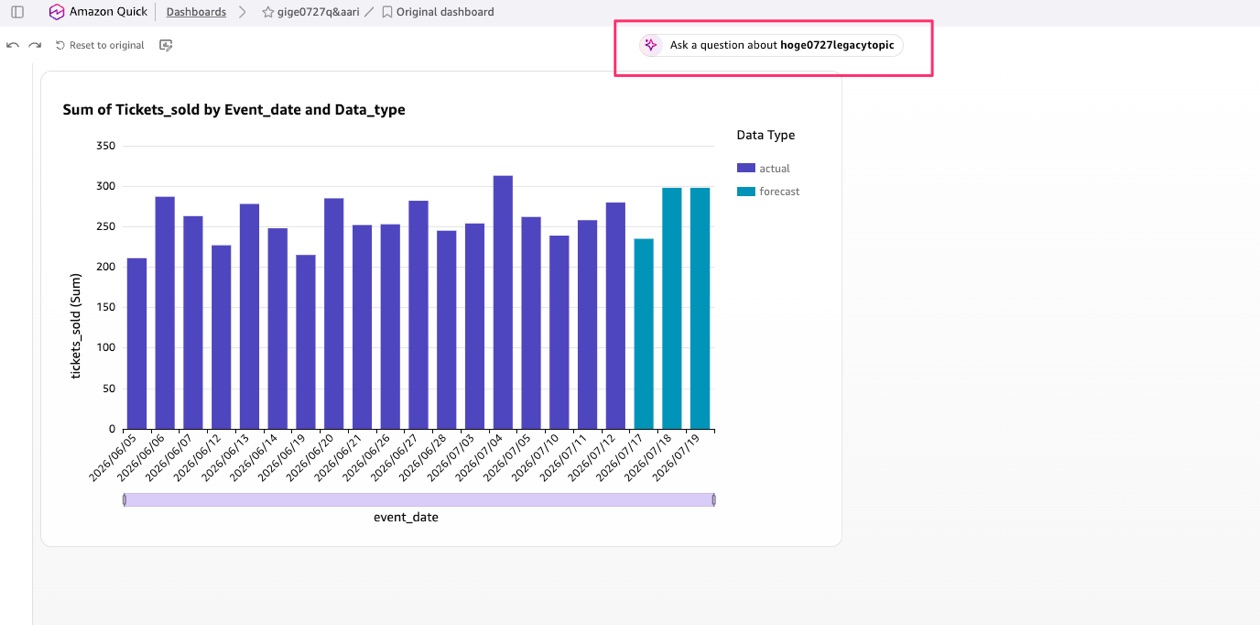Screen dimensions: 1260x625
Task: Click the sparkle icon in question bar
Action: click(651, 45)
